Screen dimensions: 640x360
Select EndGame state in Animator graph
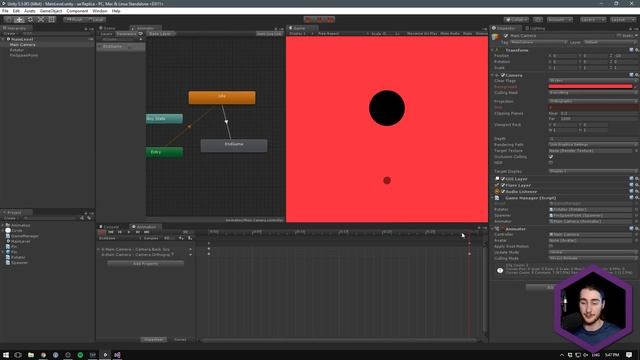tap(234, 145)
